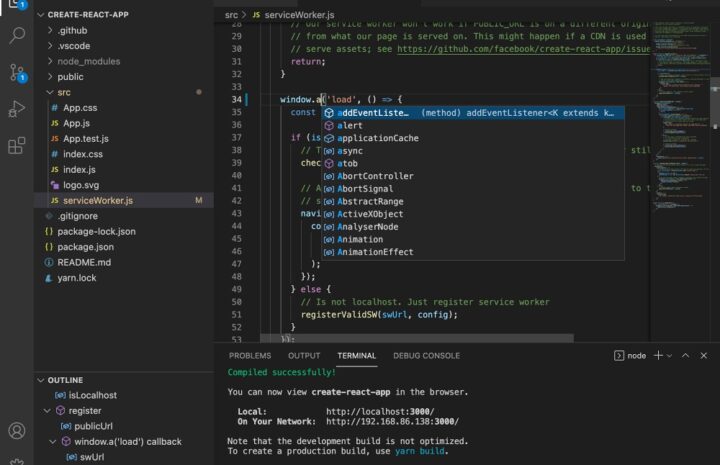720x465 pixels.
Task: Choose applicationCache autocomplete suggestion
Action: [472, 138]
